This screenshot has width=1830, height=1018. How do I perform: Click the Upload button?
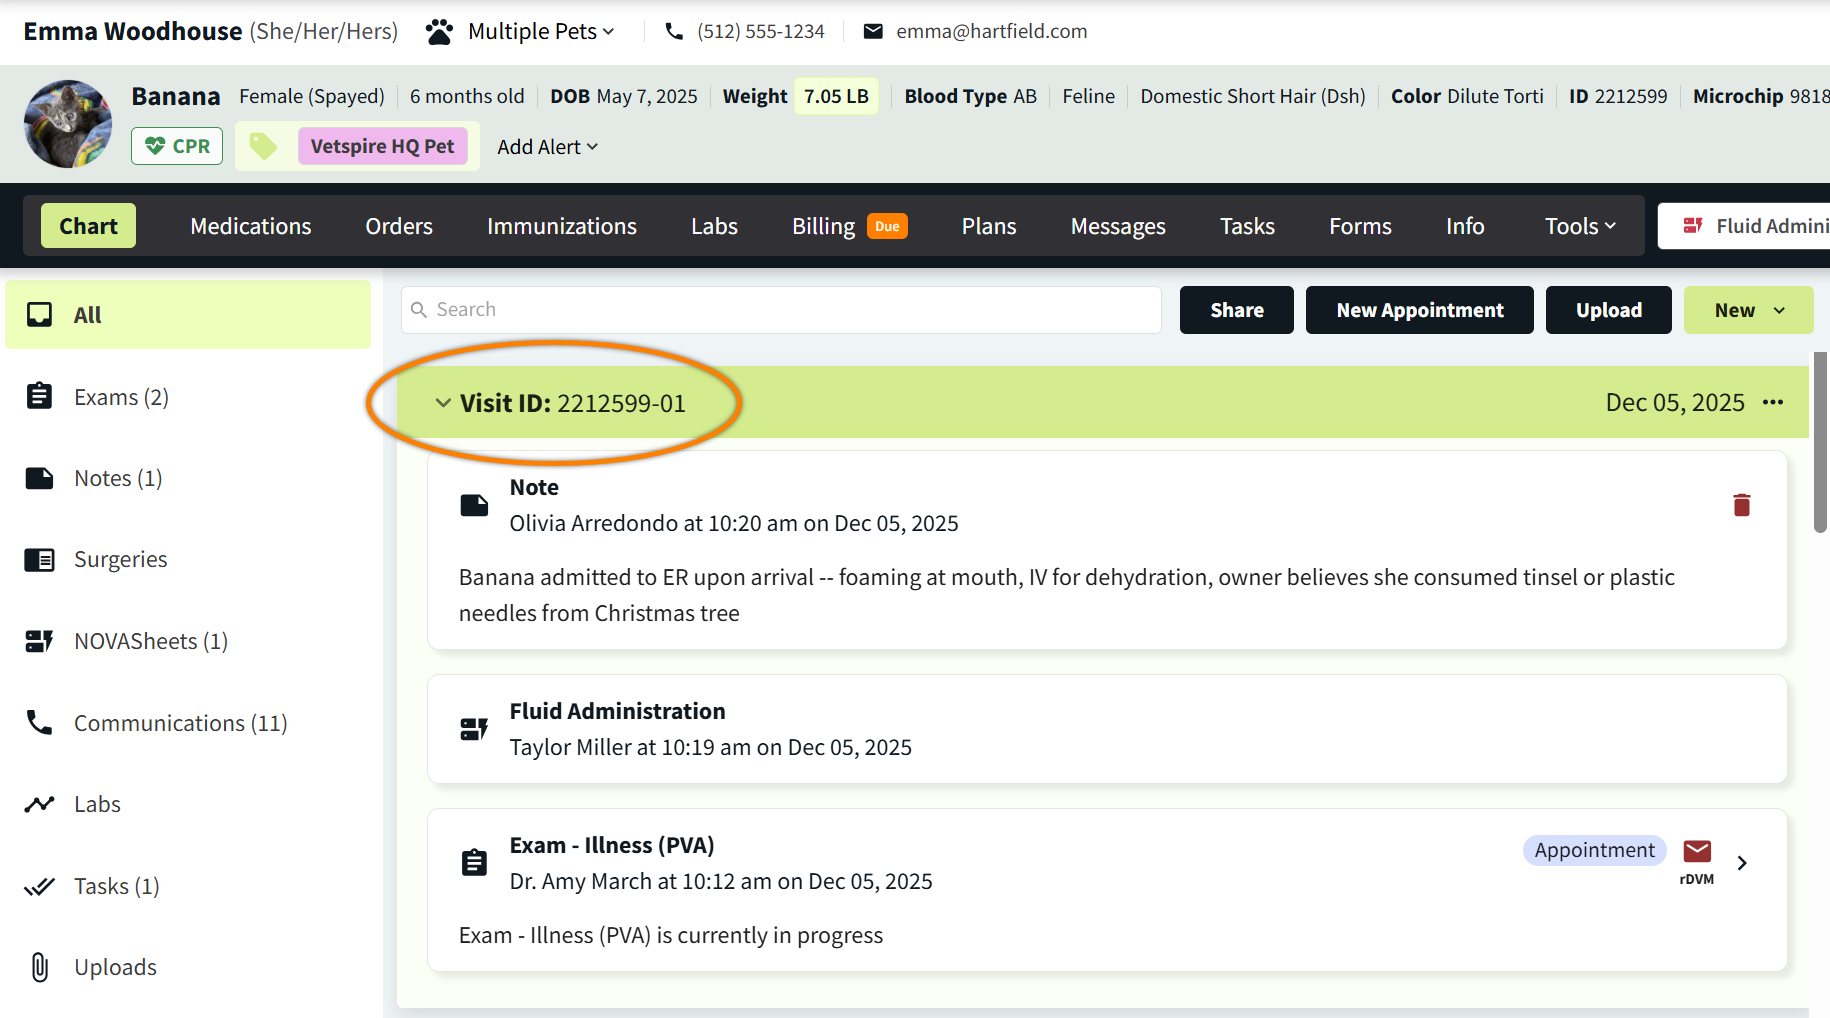(1609, 310)
